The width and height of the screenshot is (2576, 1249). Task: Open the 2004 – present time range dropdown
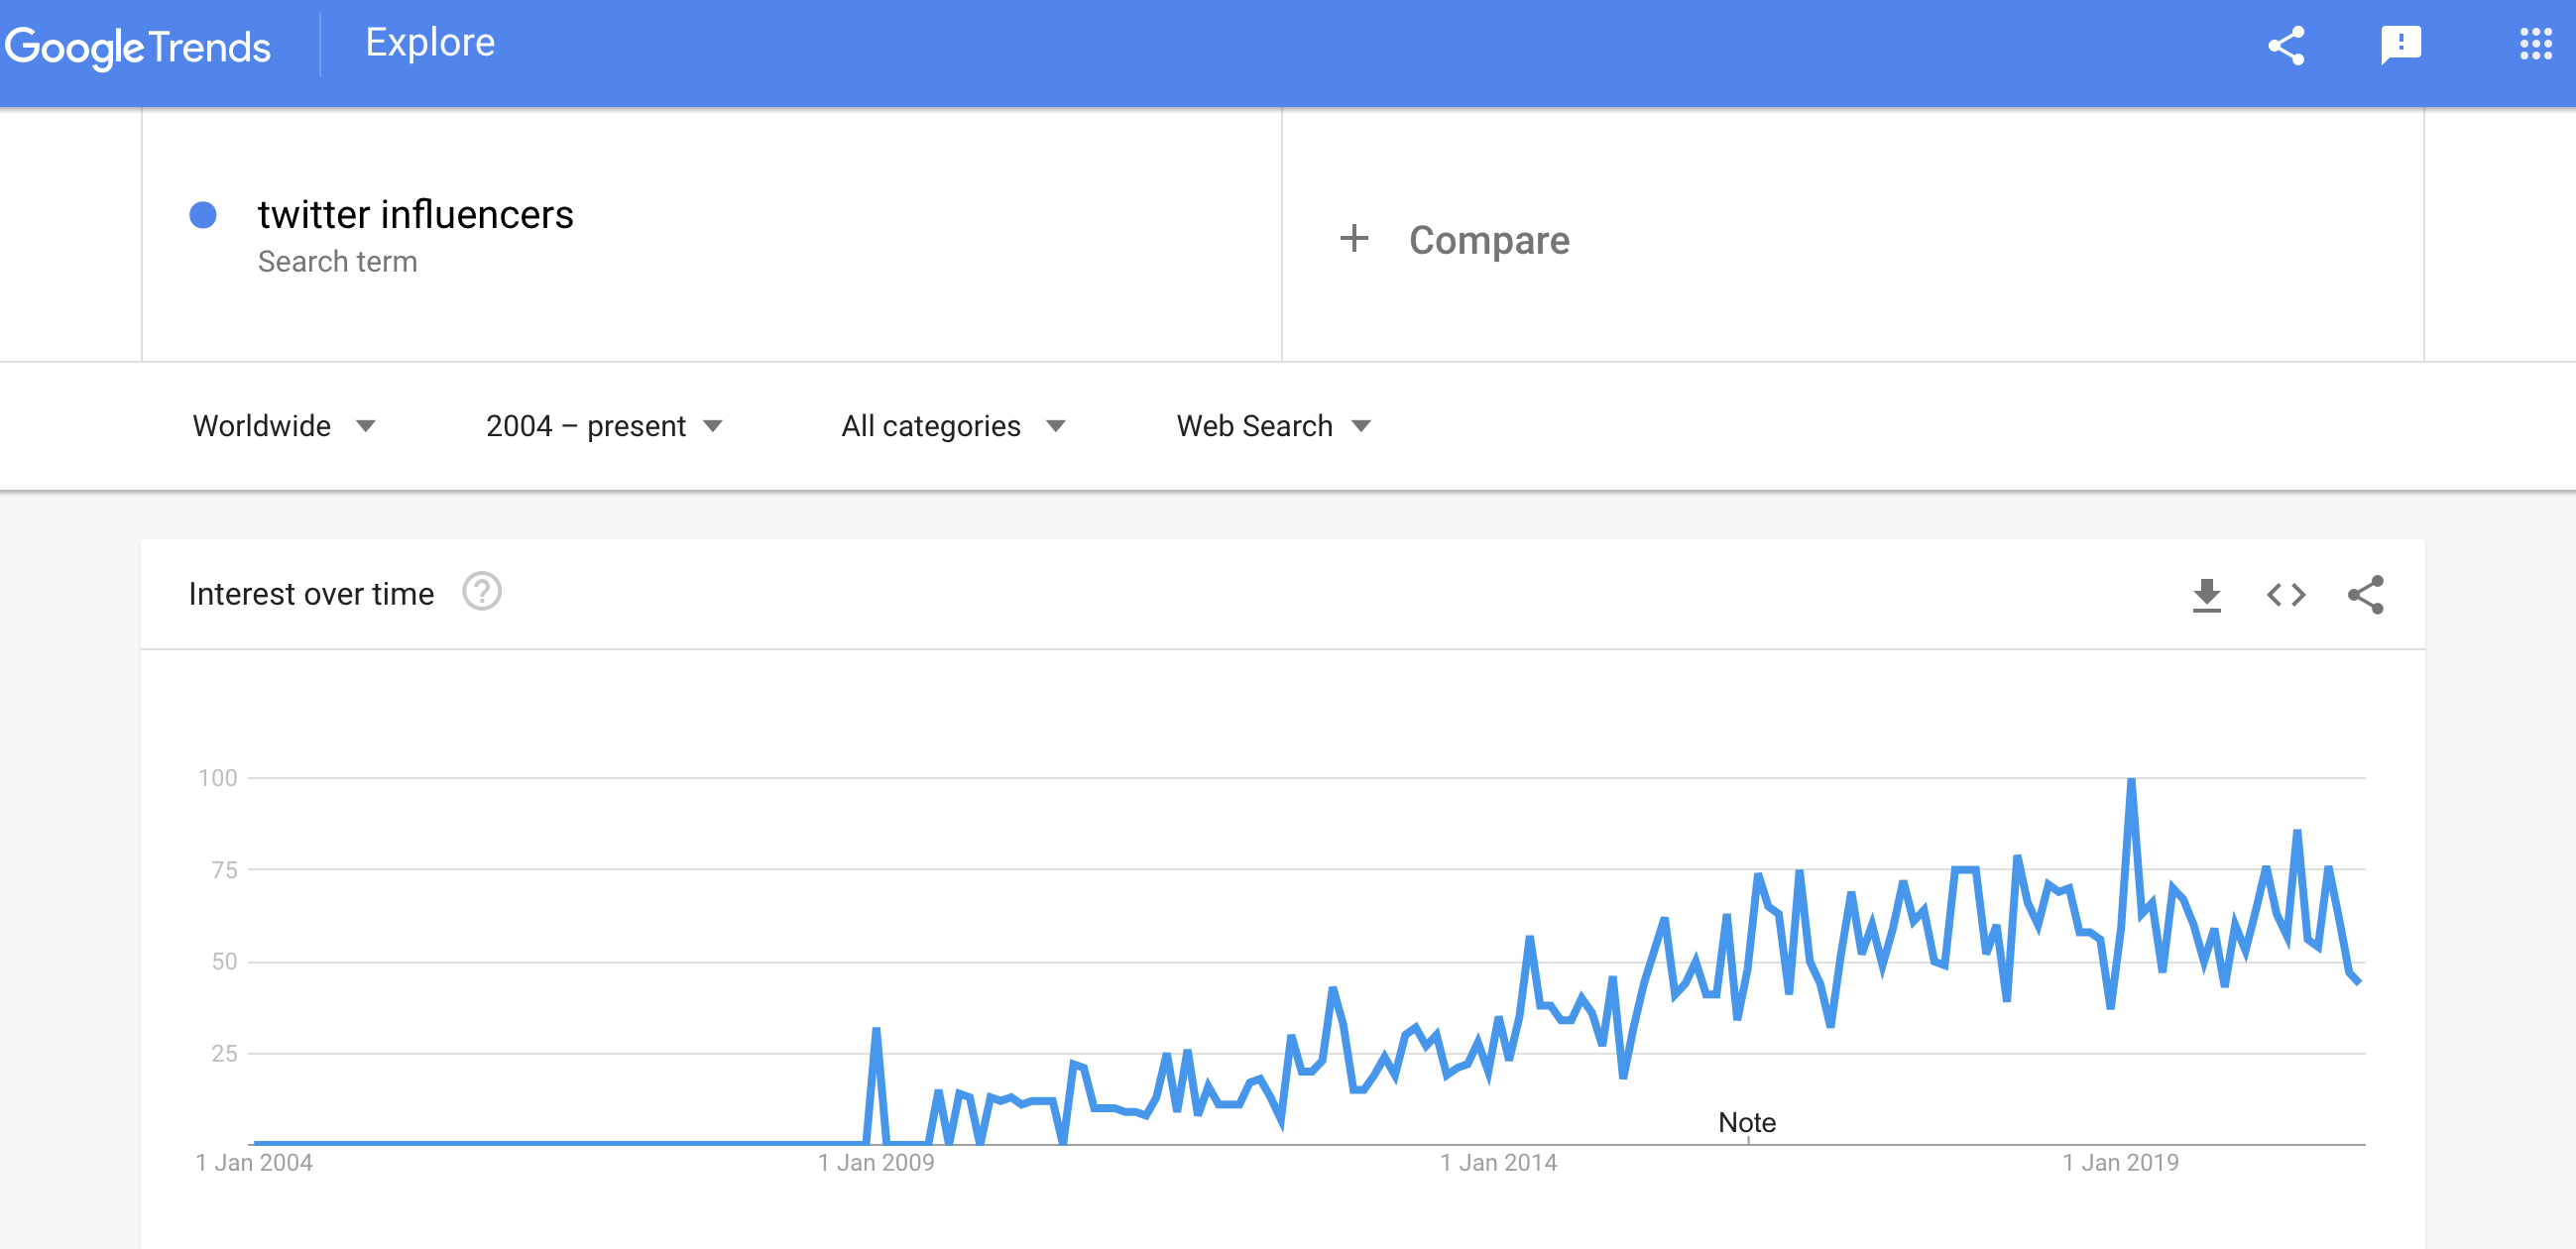tap(604, 426)
